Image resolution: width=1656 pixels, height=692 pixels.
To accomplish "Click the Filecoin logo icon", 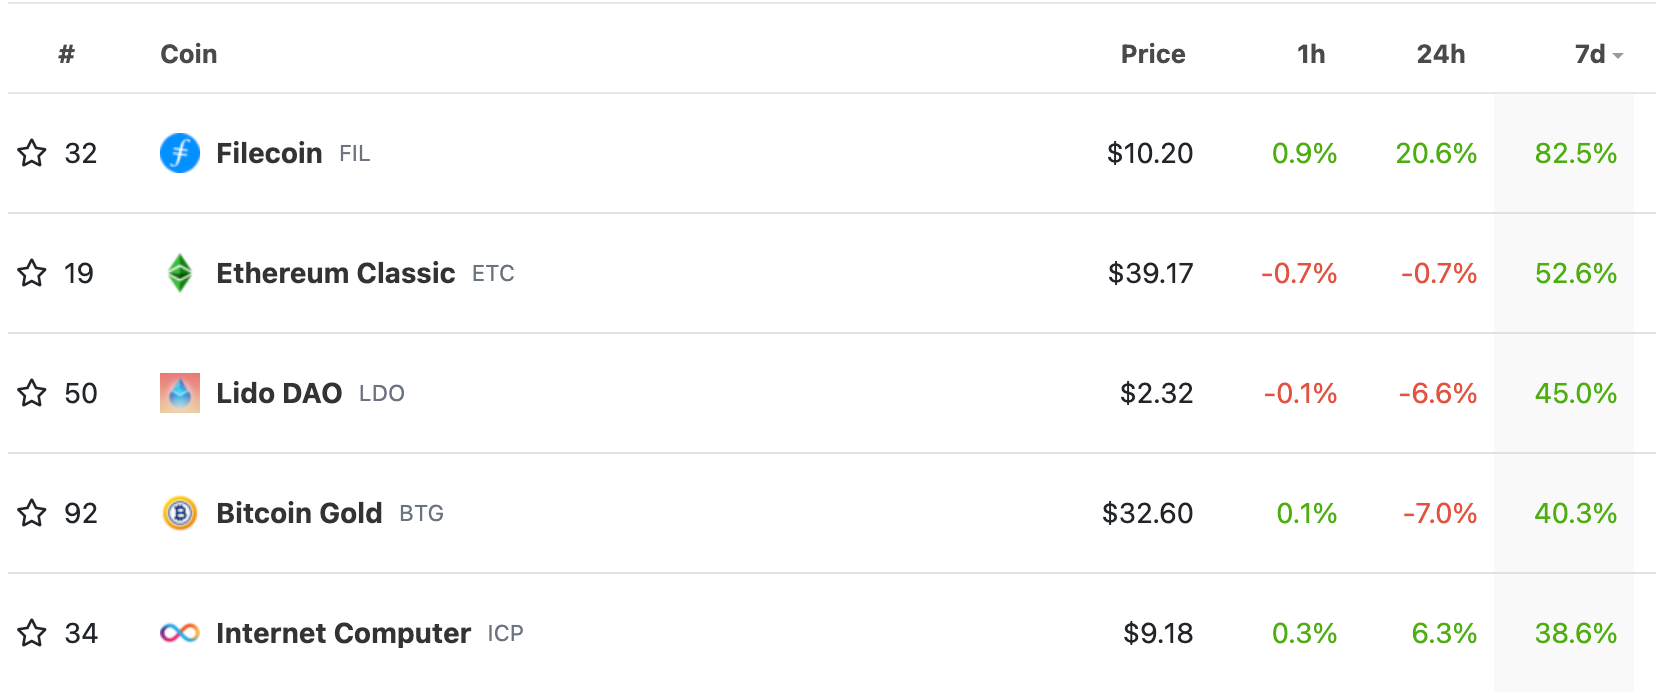I will 180,153.
